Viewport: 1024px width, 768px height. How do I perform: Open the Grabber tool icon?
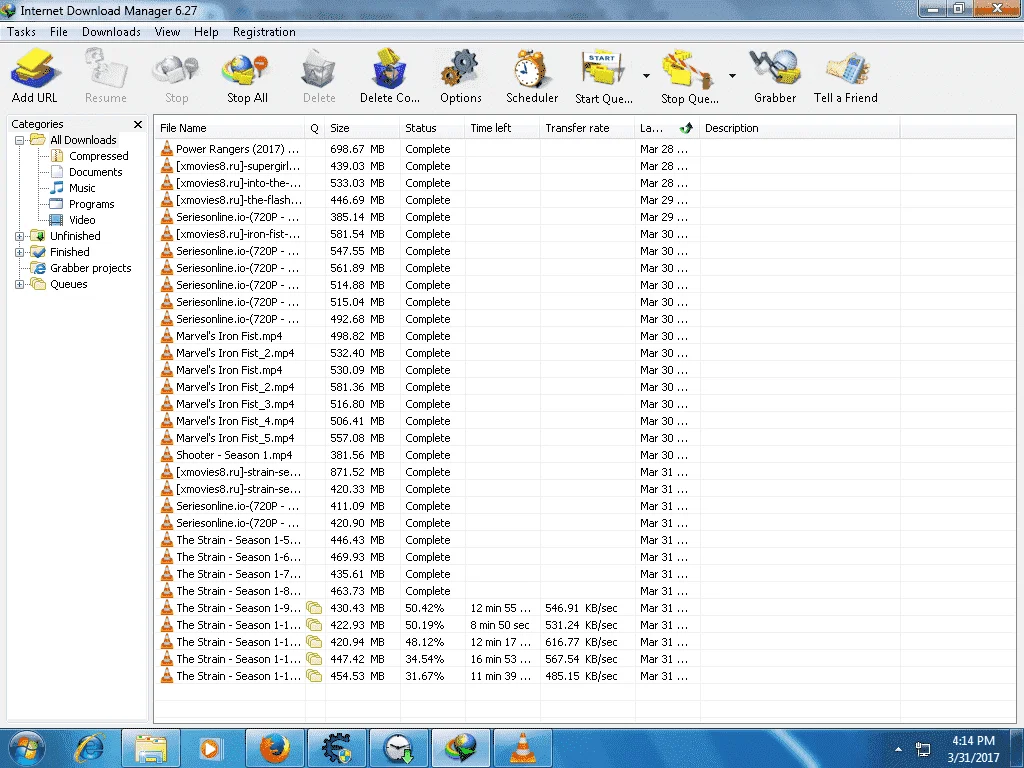[775, 76]
